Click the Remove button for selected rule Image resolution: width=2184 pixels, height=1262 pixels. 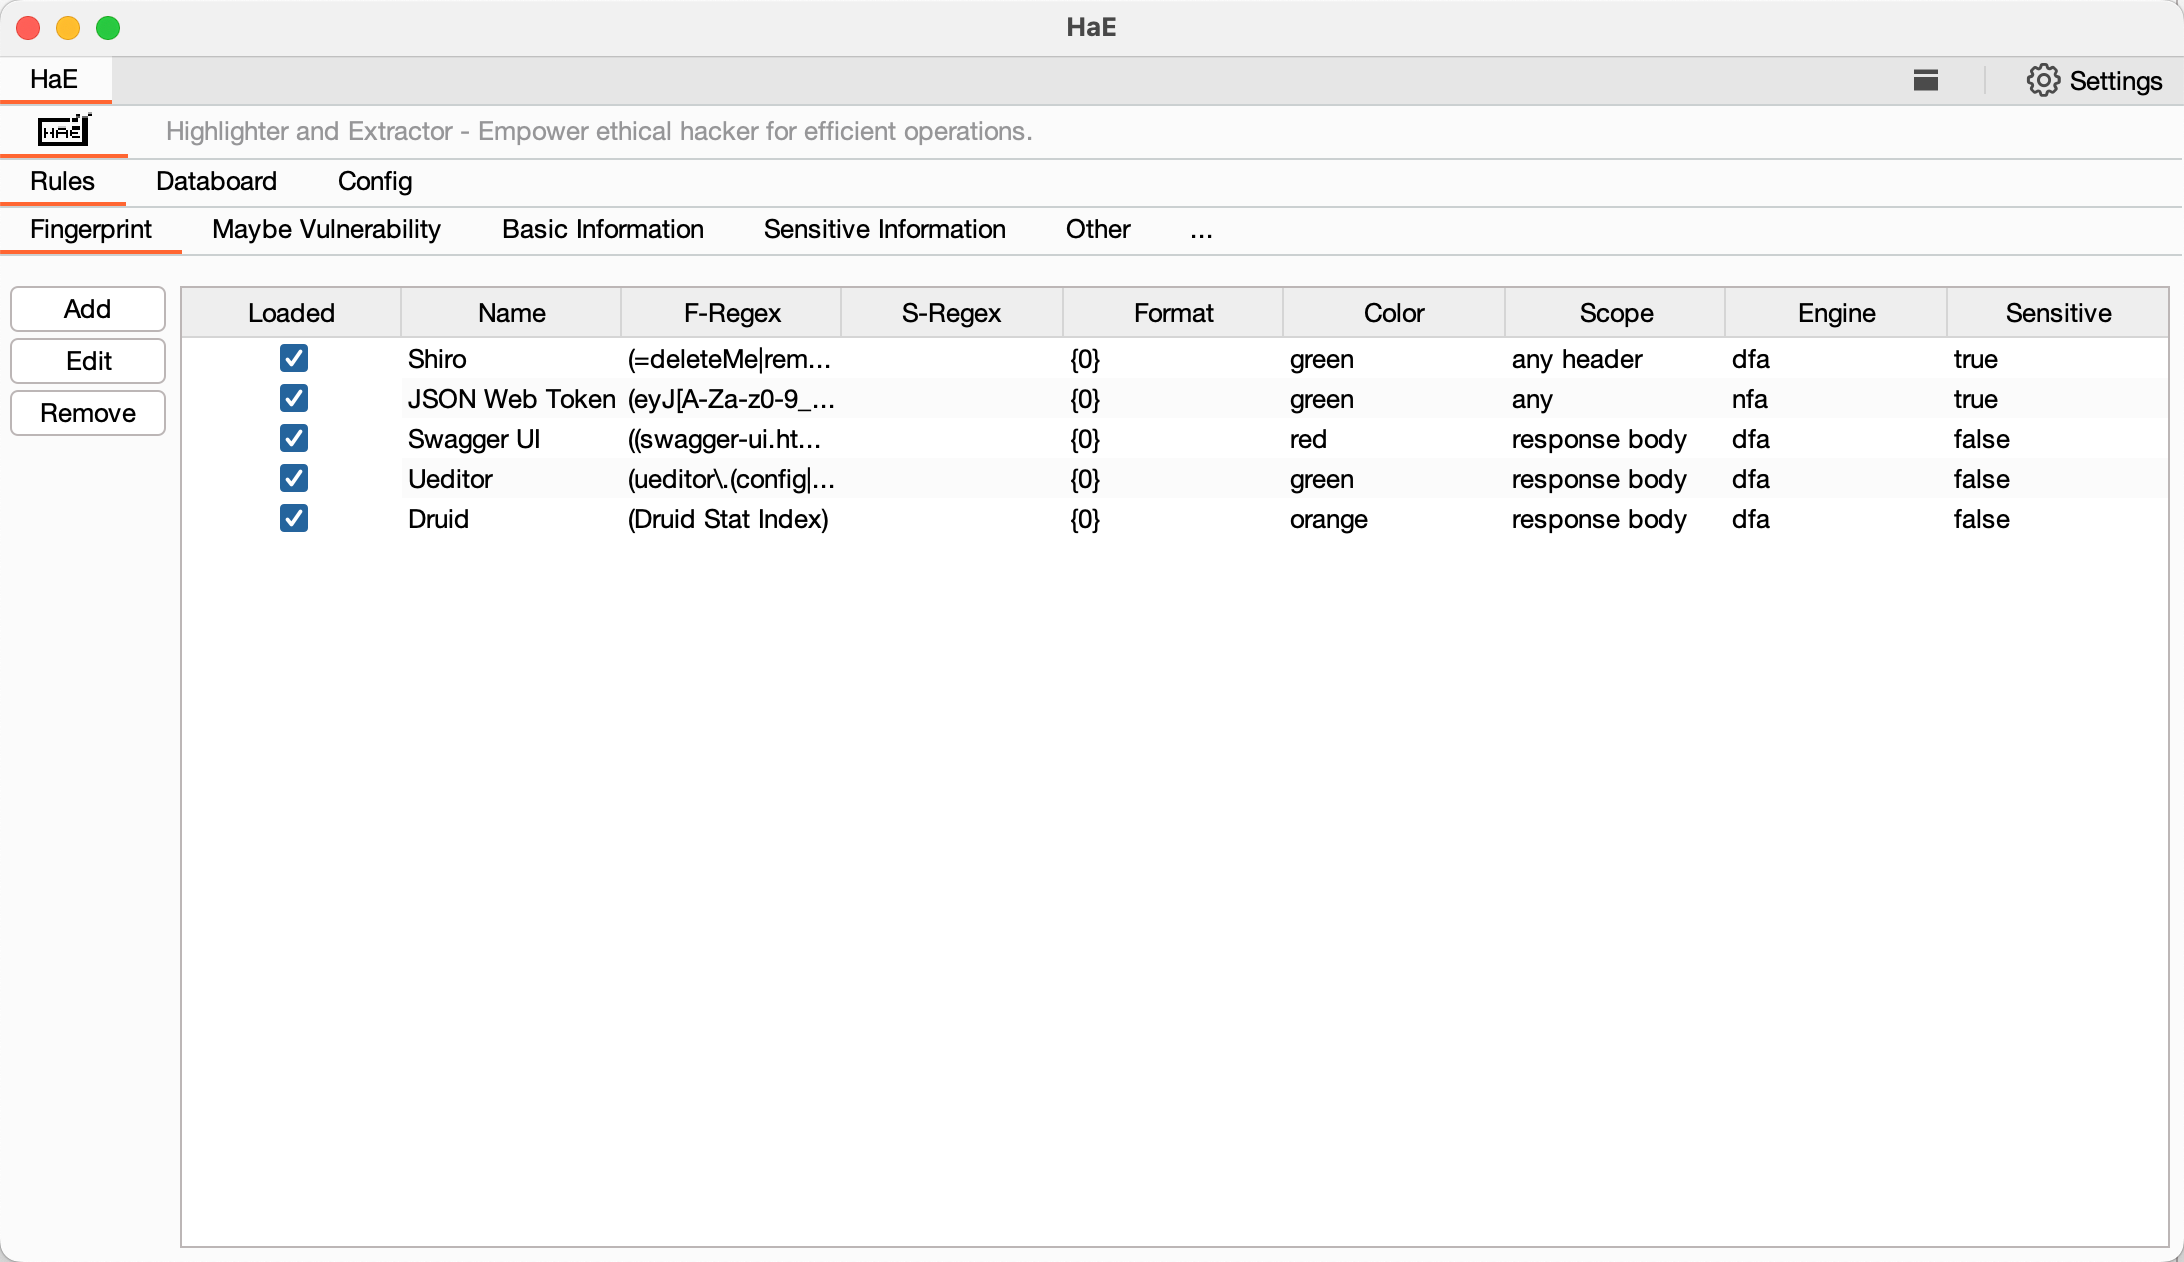89,413
